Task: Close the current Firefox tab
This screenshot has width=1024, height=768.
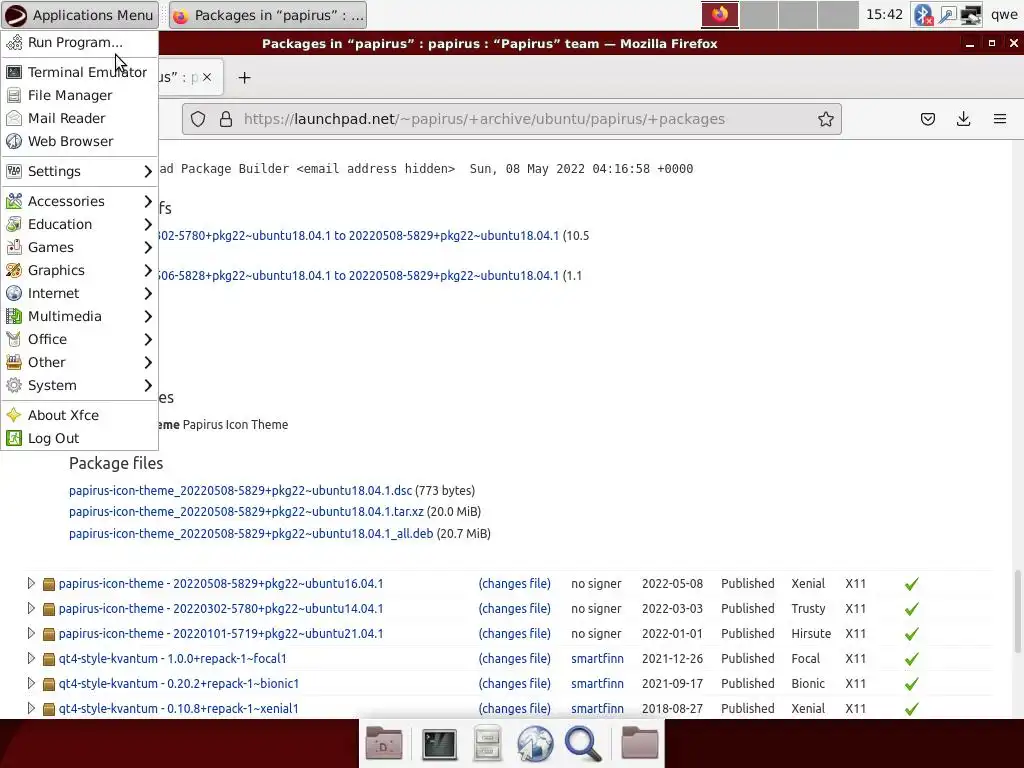Action: click(207, 77)
